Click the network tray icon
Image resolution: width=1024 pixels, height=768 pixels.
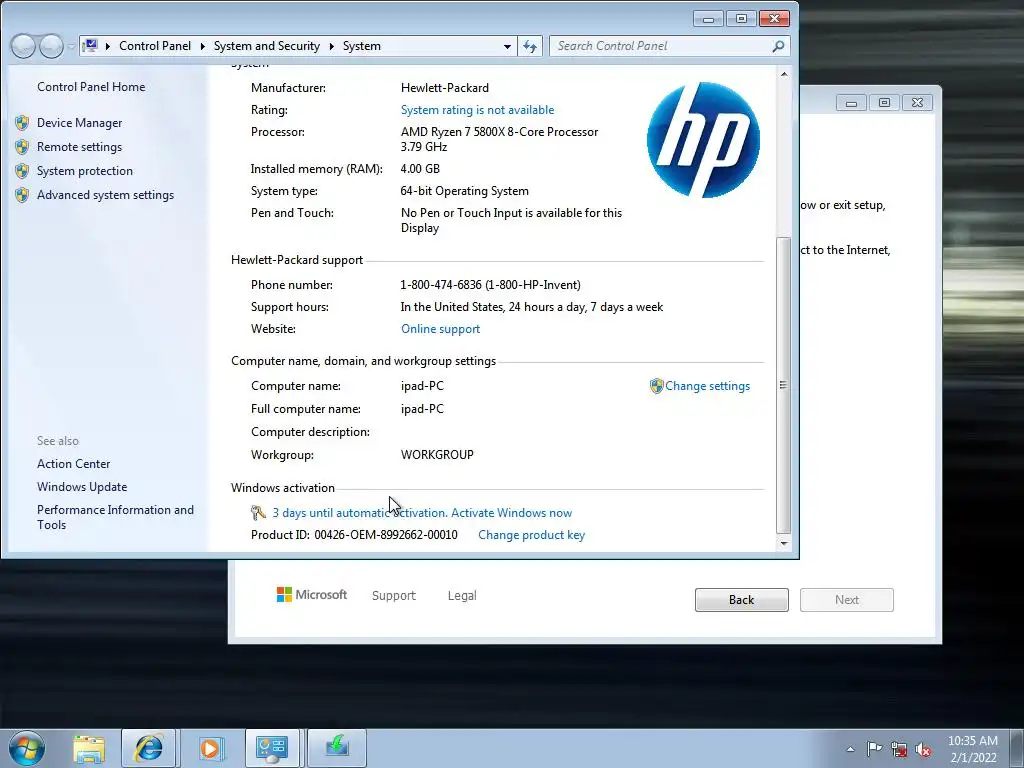click(x=899, y=749)
